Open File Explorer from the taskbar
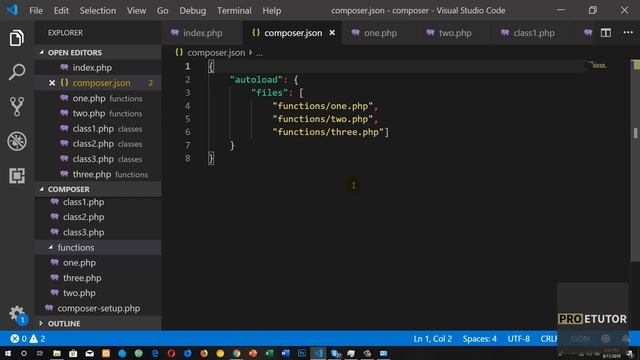This screenshot has height=360, width=640. (57, 353)
